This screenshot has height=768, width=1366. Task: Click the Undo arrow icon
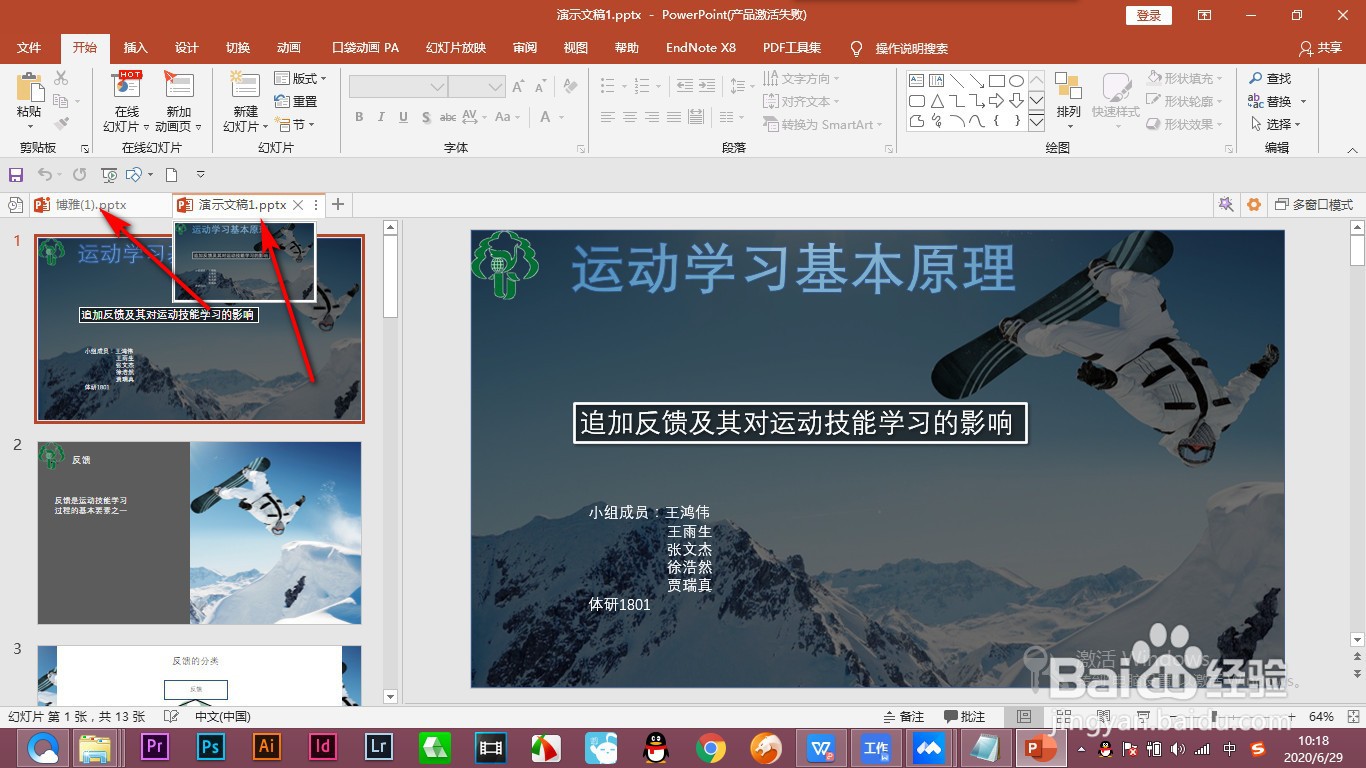tap(43, 175)
